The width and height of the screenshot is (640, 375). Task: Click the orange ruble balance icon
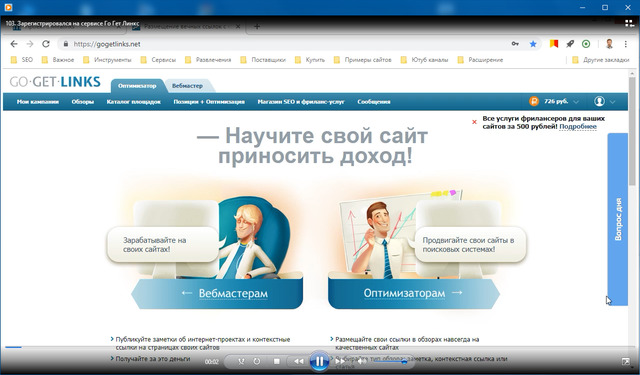pos(534,102)
